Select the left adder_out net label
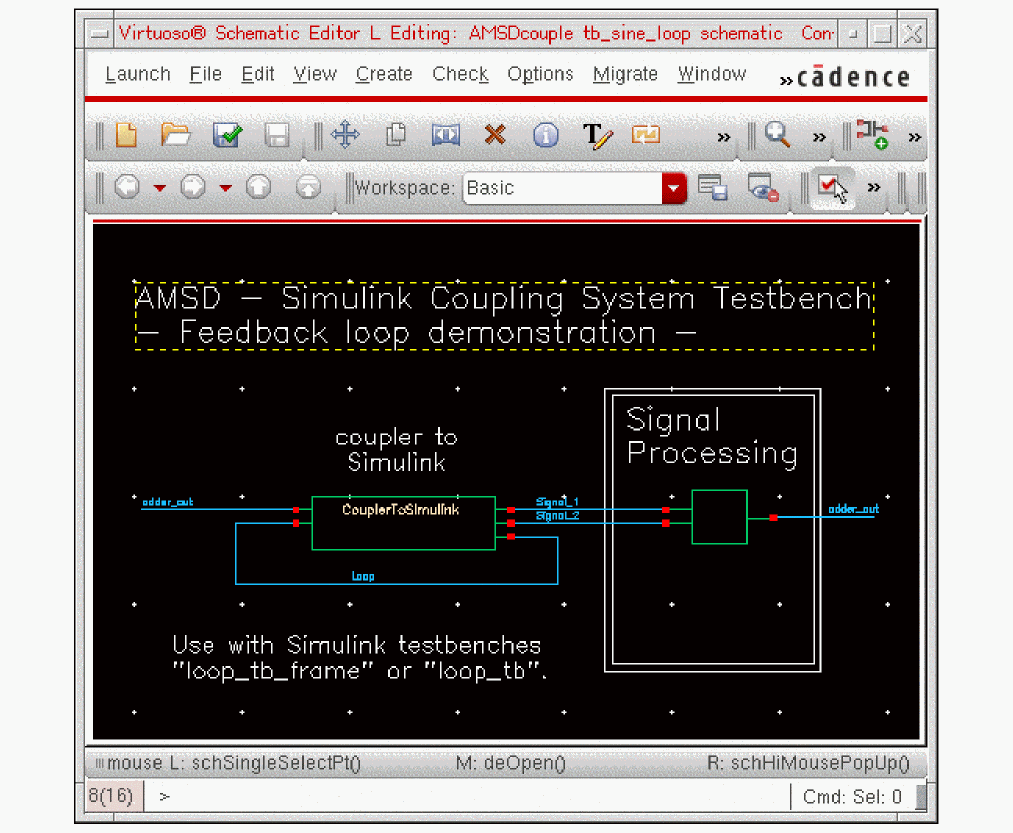 coord(167,501)
